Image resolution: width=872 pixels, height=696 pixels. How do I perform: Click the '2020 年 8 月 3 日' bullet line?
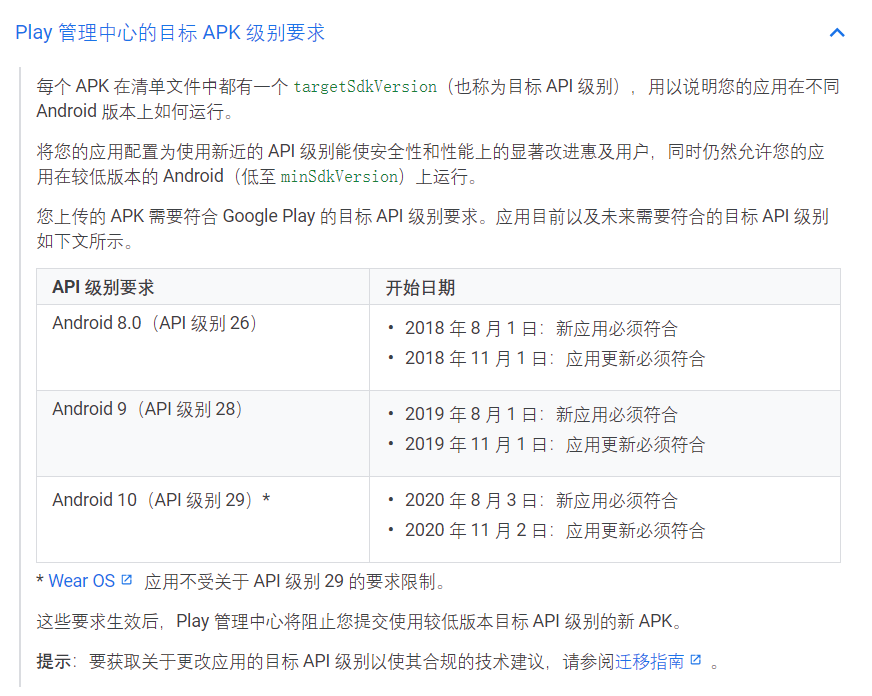point(541,500)
